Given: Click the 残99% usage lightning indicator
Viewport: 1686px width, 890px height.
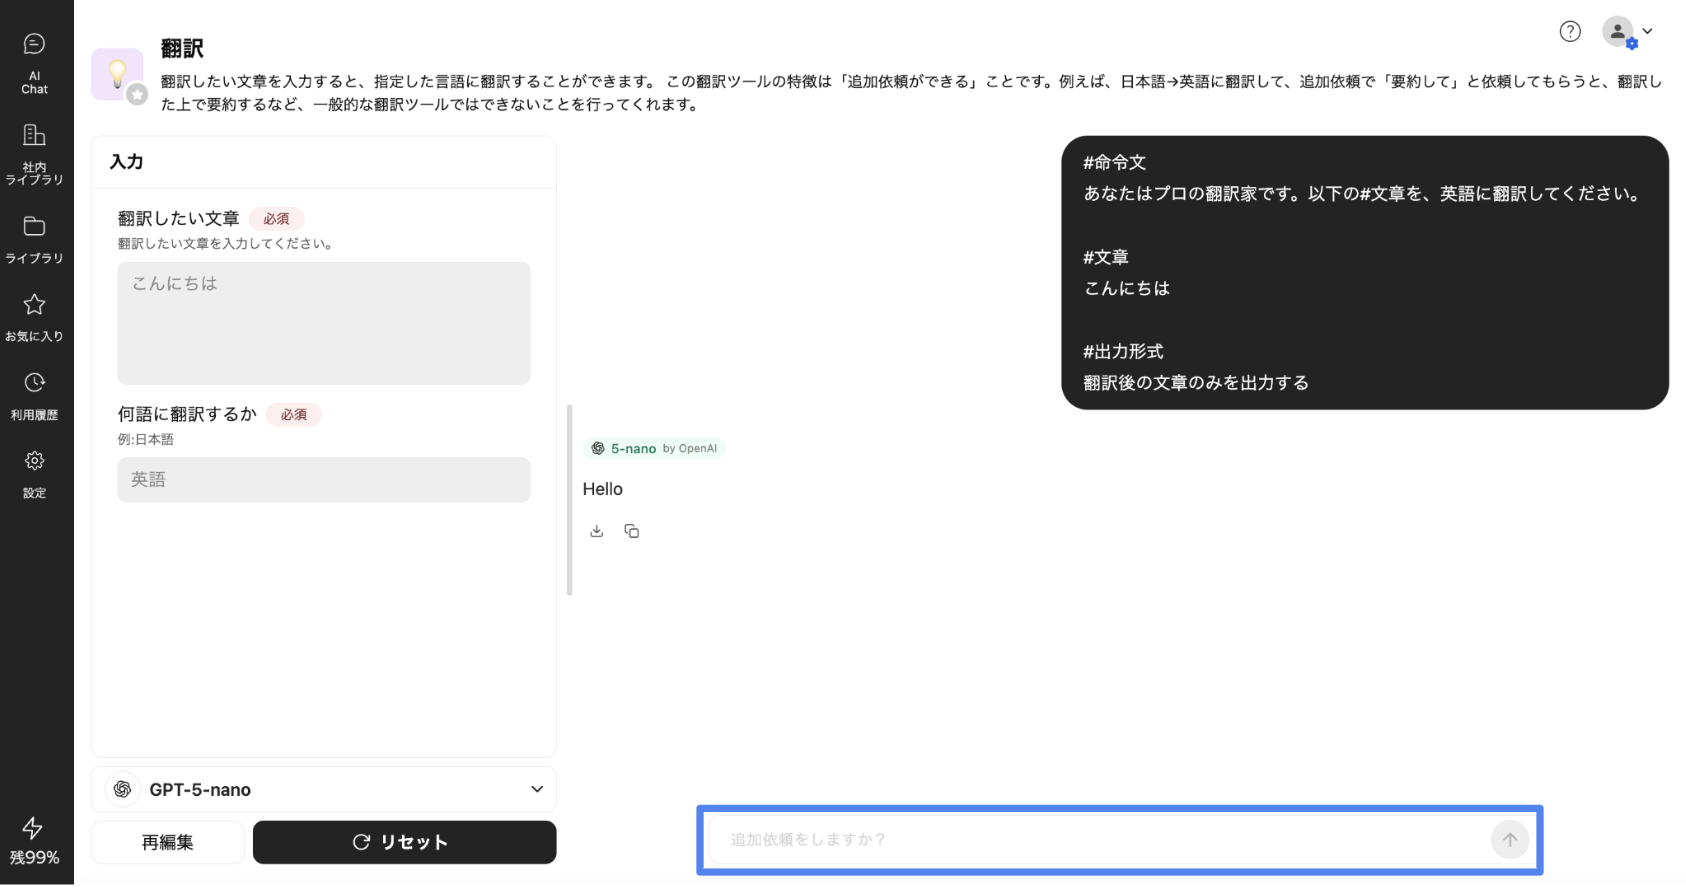Looking at the screenshot, I should (34, 841).
